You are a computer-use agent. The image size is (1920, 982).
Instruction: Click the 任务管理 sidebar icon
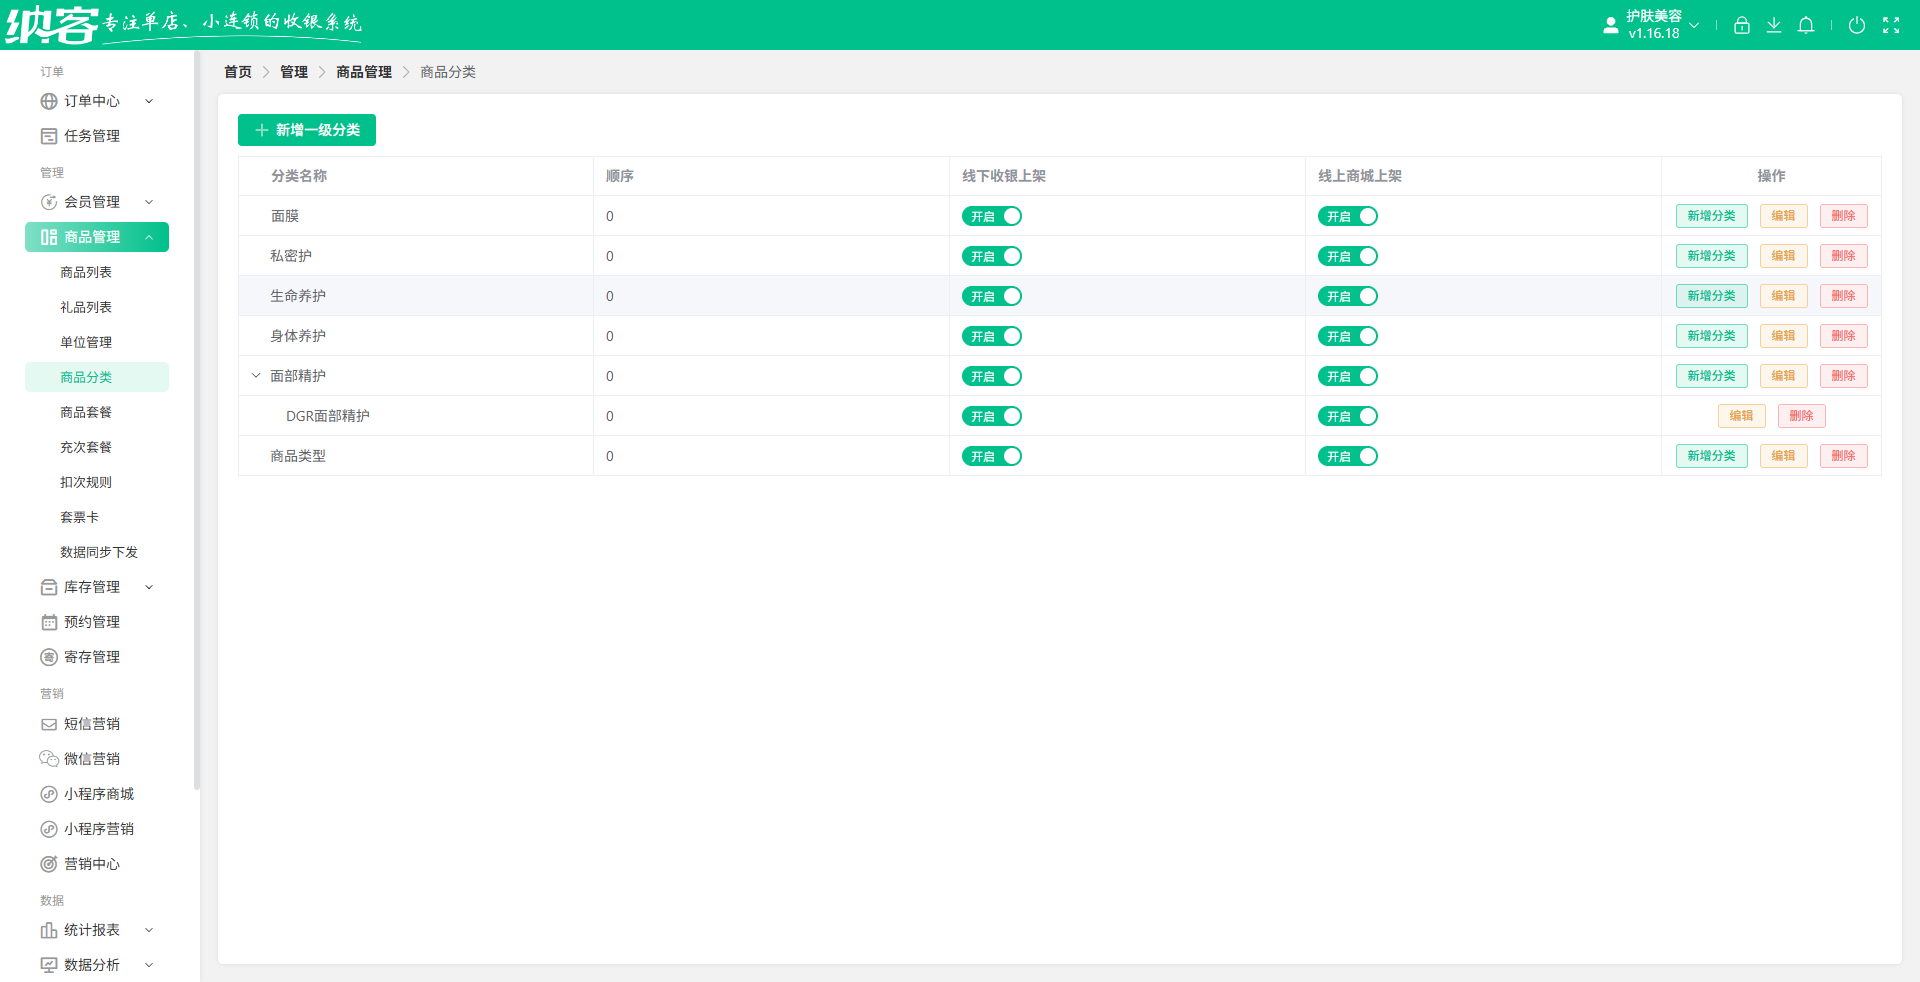click(x=49, y=136)
